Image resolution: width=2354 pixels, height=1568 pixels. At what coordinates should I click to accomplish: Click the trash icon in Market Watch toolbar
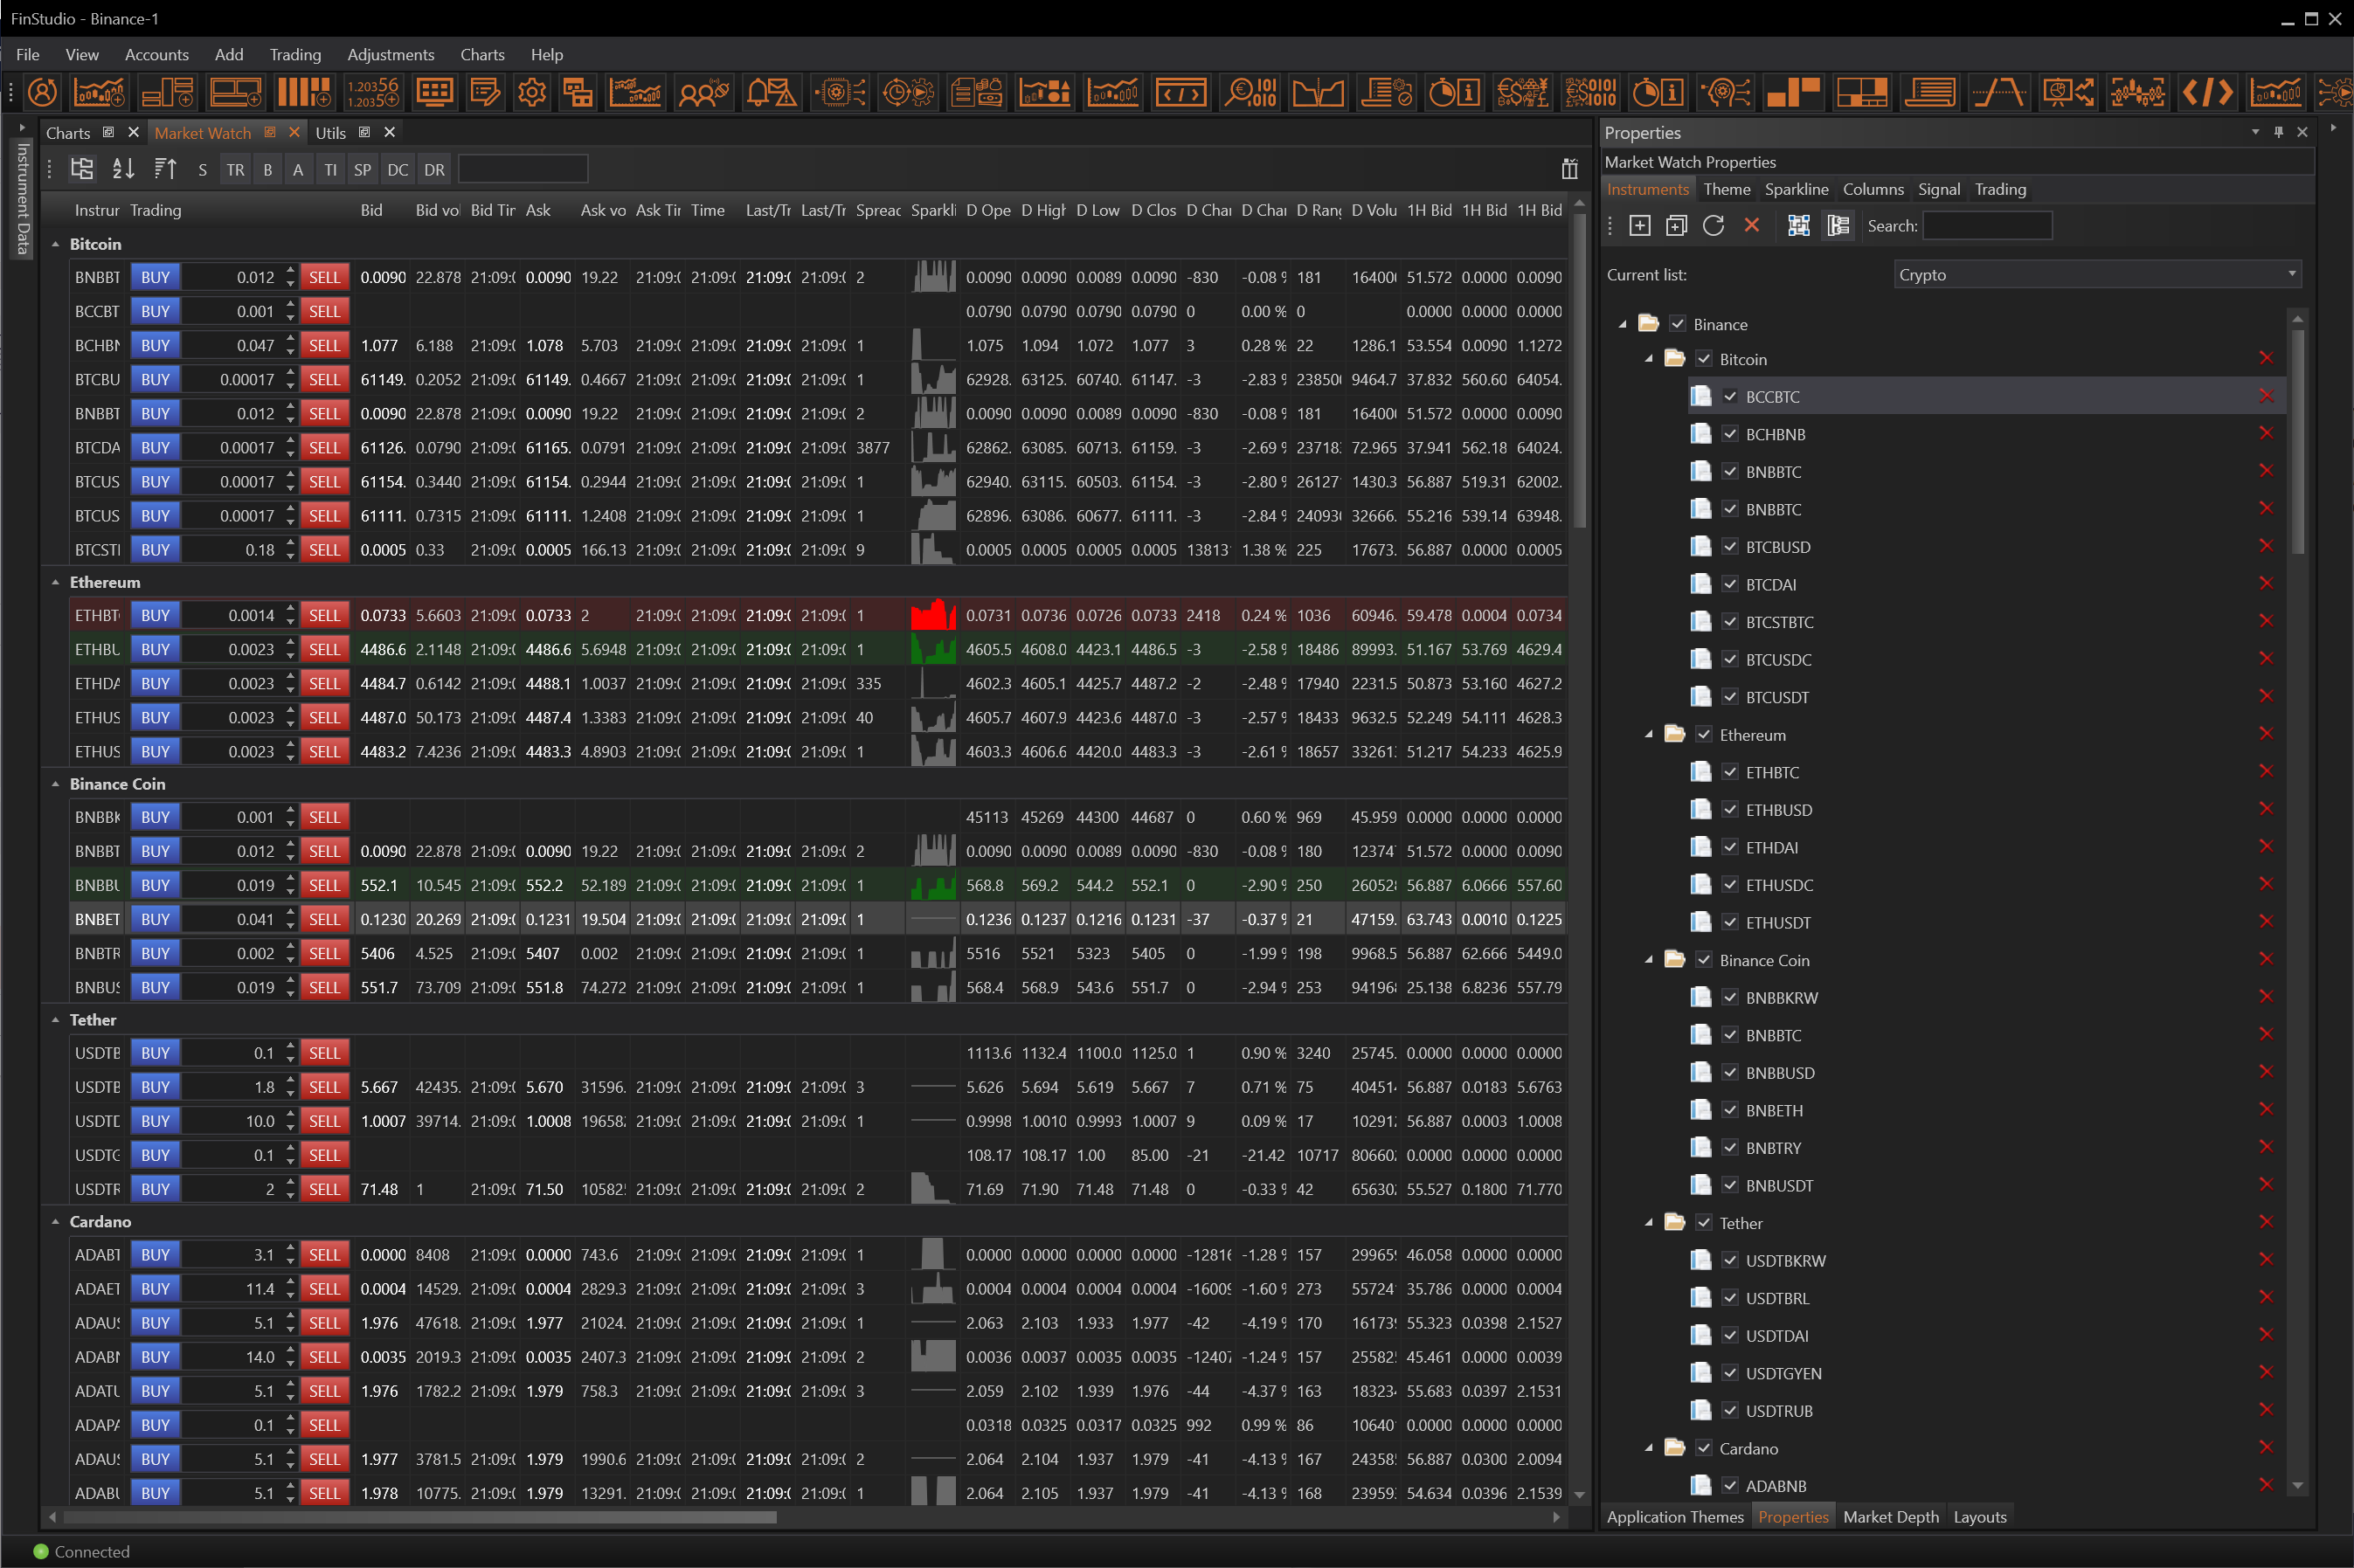pos(1569,169)
